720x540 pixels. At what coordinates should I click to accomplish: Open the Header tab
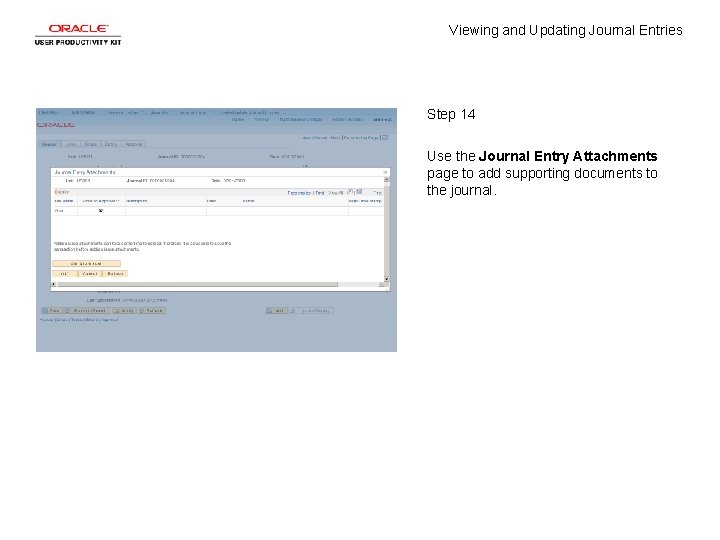click(x=49, y=144)
